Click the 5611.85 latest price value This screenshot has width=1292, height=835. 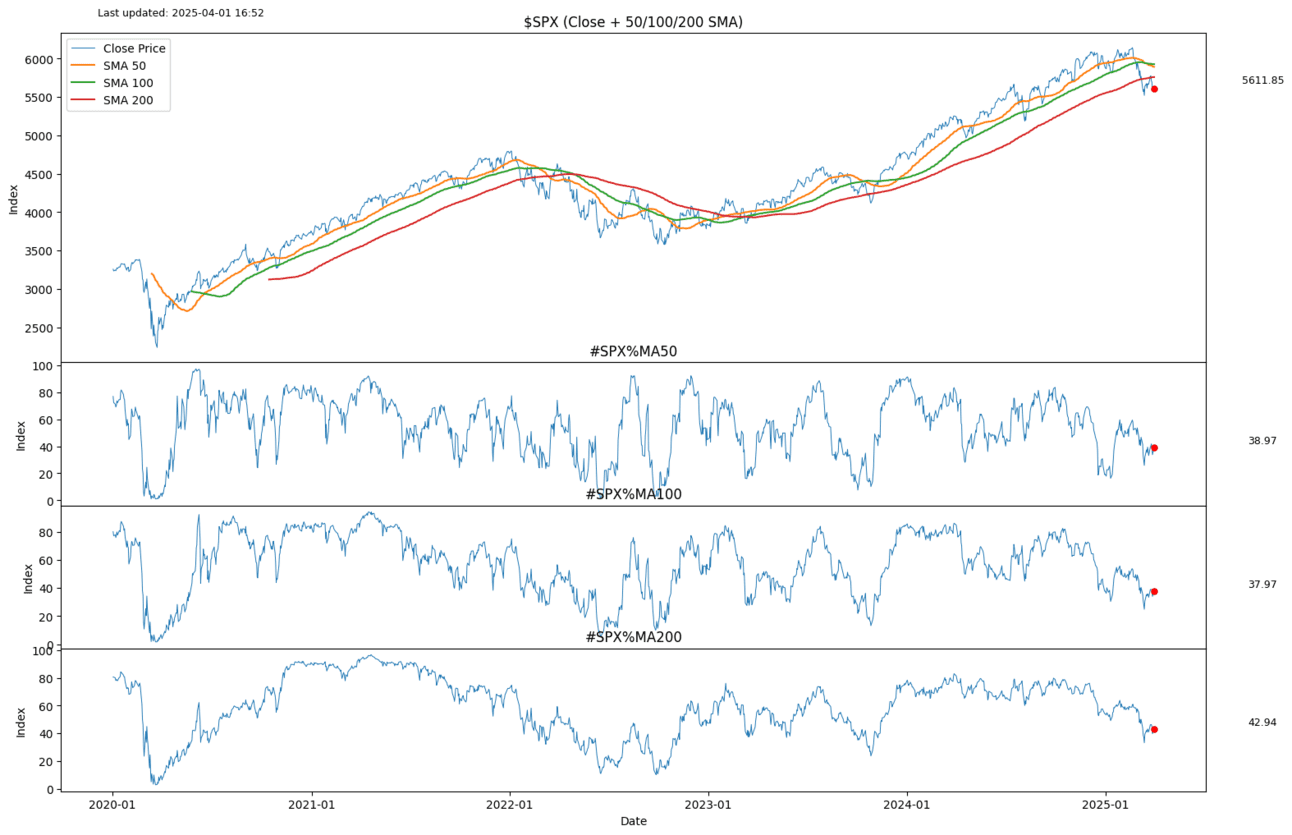click(x=1262, y=80)
